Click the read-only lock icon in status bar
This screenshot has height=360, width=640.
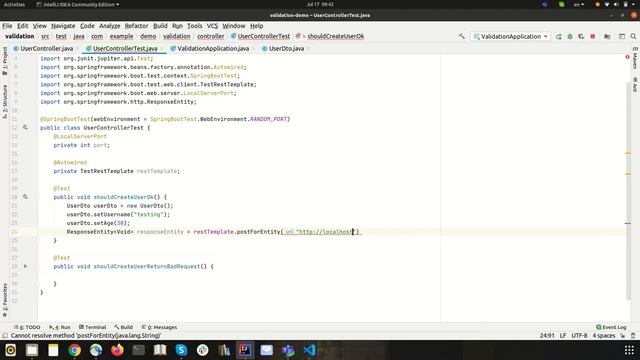(623, 336)
